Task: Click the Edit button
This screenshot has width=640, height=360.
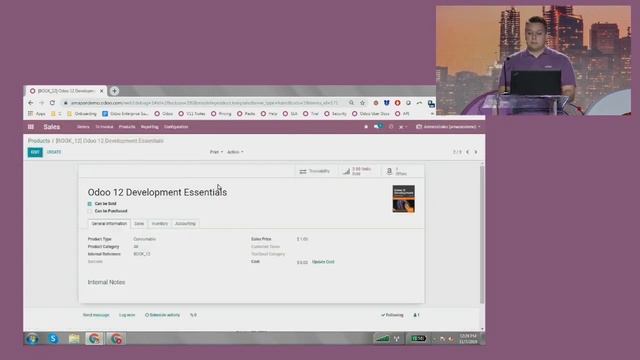Action: pos(35,152)
